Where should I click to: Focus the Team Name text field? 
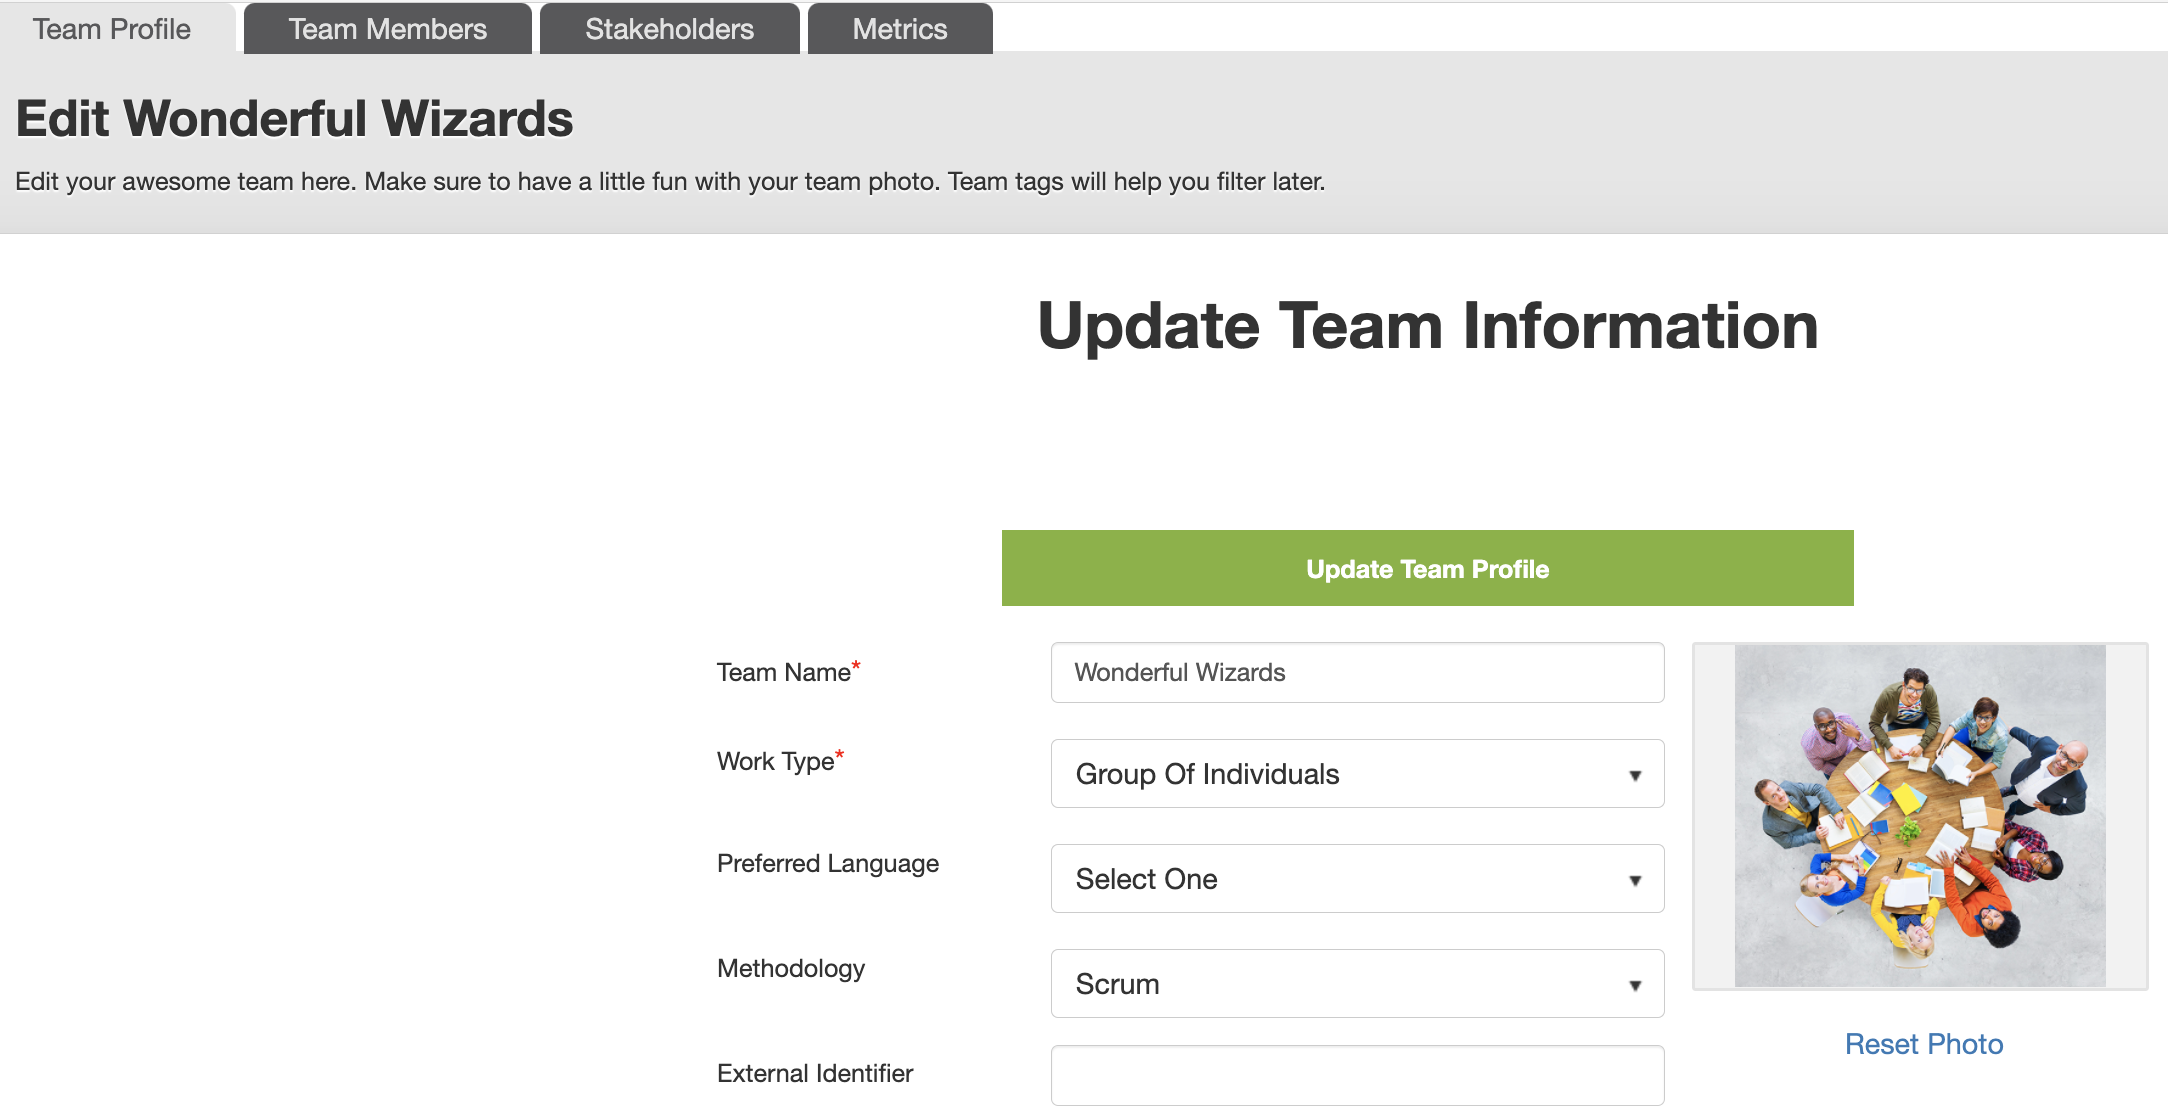click(1358, 673)
